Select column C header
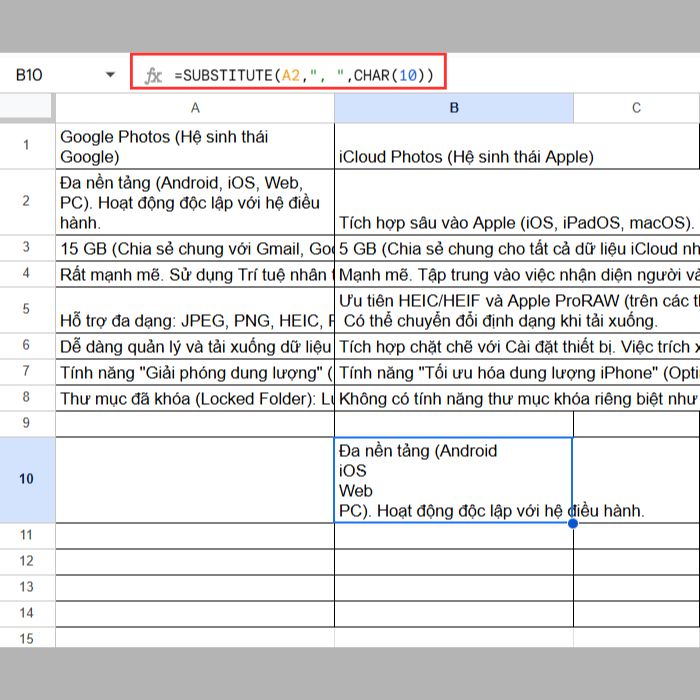Image resolution: width=700 pixels, height=700 pixels. pyautogui.click(x=636, y=108)
